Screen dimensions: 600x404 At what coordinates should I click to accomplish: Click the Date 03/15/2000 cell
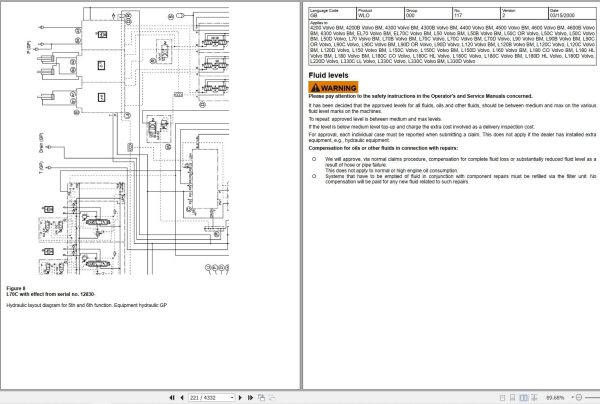(x=572, y=13)
